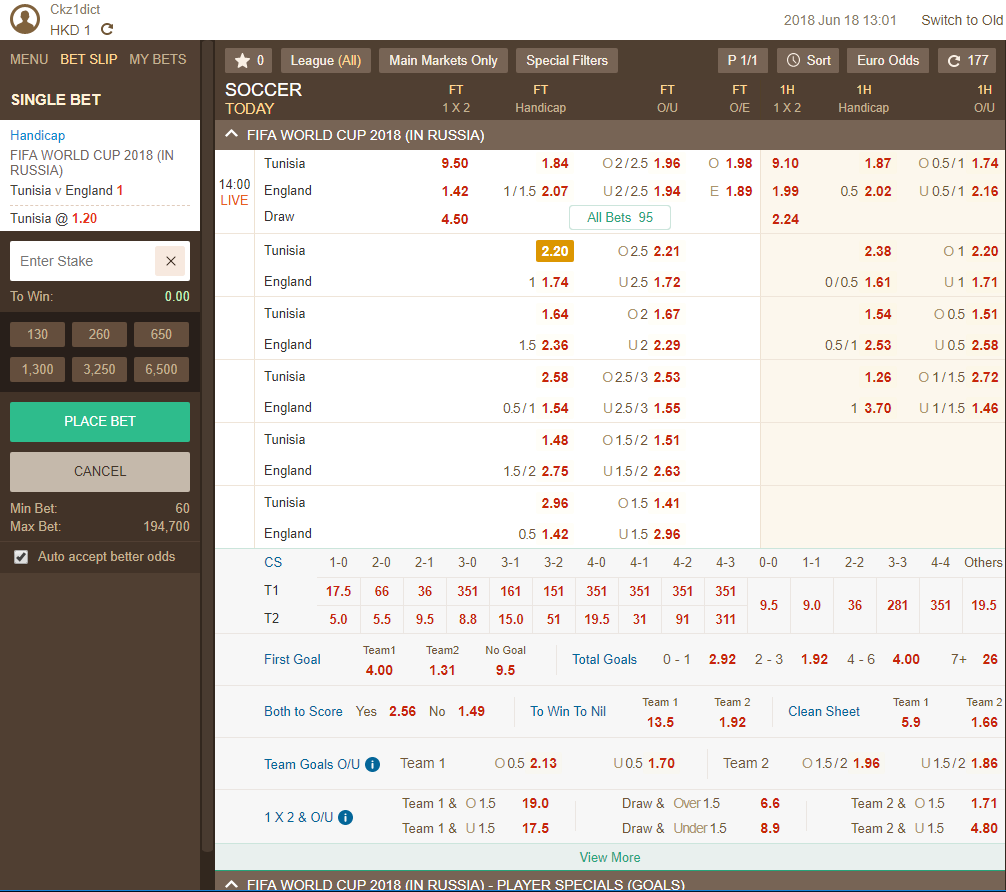Open the user profile avatar icon
1006x892 pixels.
(x=25, y=19)
